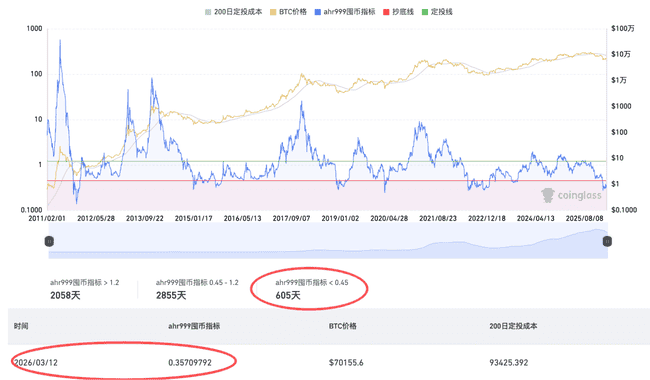
Task: Click the yellow BTC价格 legend swatch
Action: point(273,12)
